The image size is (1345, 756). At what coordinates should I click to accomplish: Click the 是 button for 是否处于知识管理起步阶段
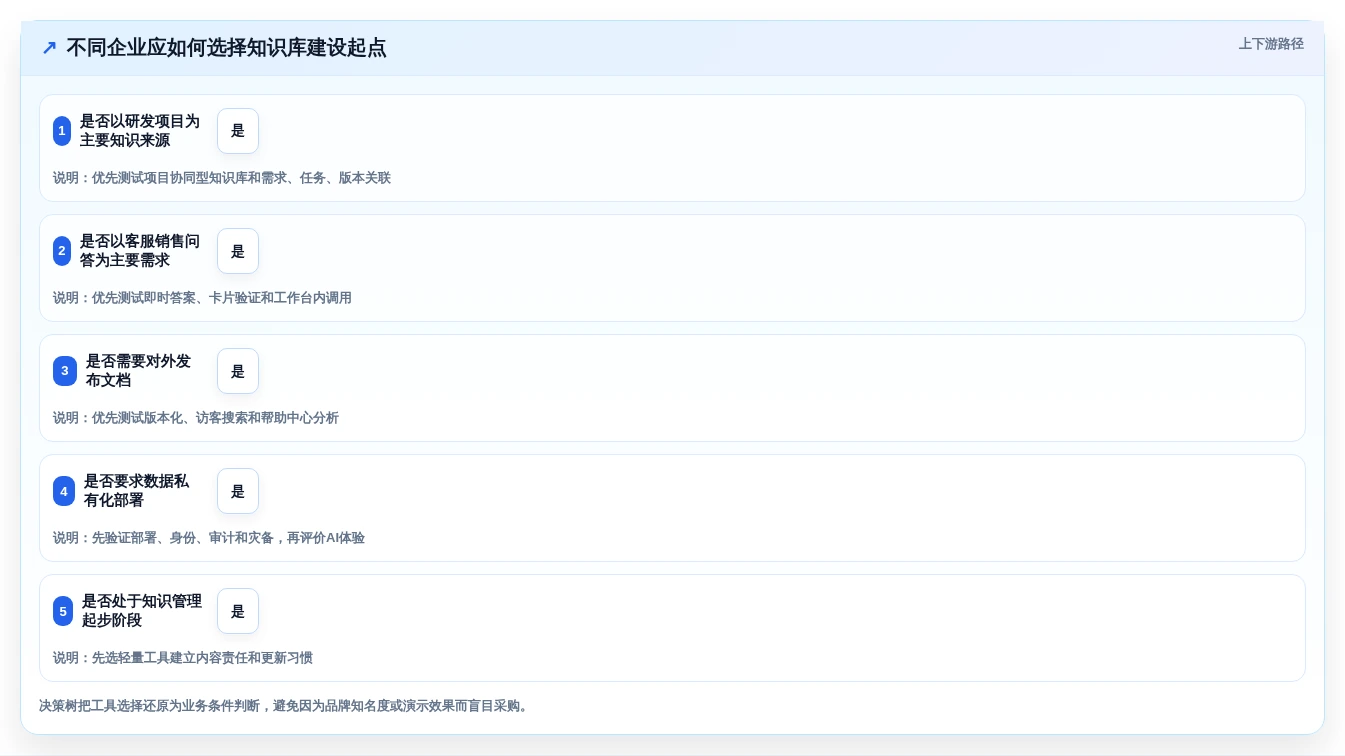pyautogui.click(x=238, y=611)
